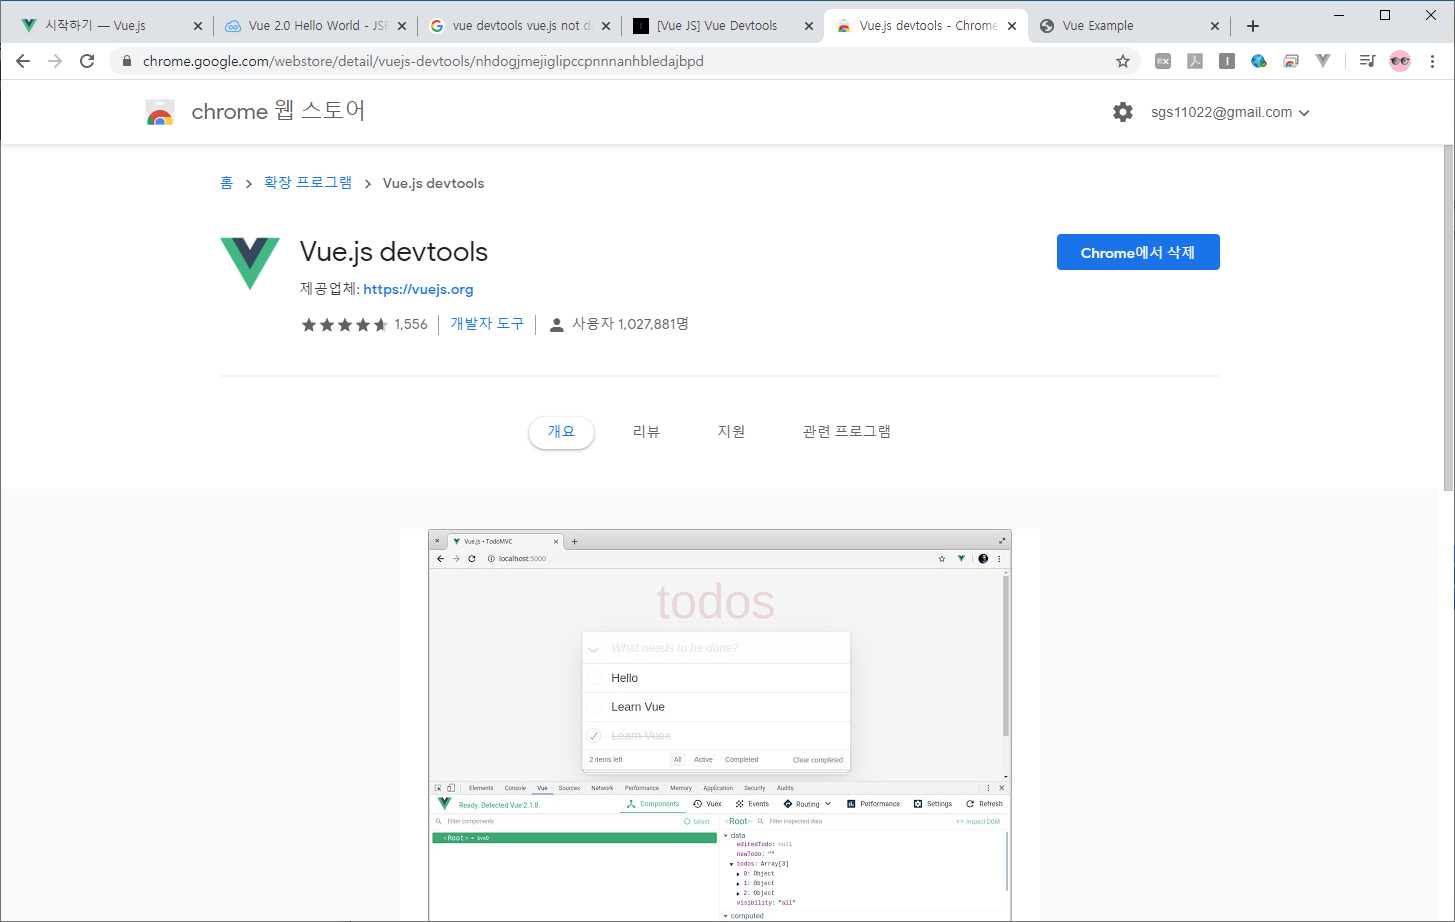
Task: Click the five-star rating display
Action: click(344, 325)
